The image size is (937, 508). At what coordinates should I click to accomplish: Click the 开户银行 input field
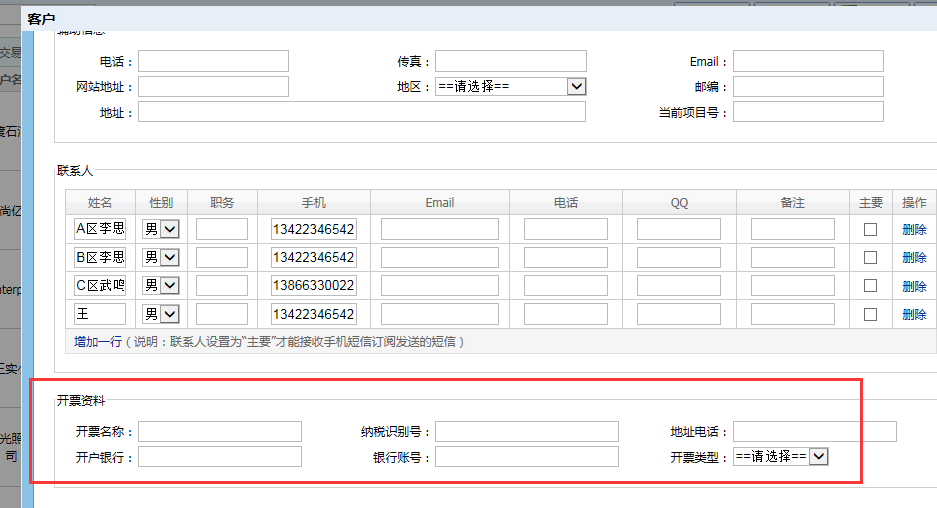tap(220, 457)
